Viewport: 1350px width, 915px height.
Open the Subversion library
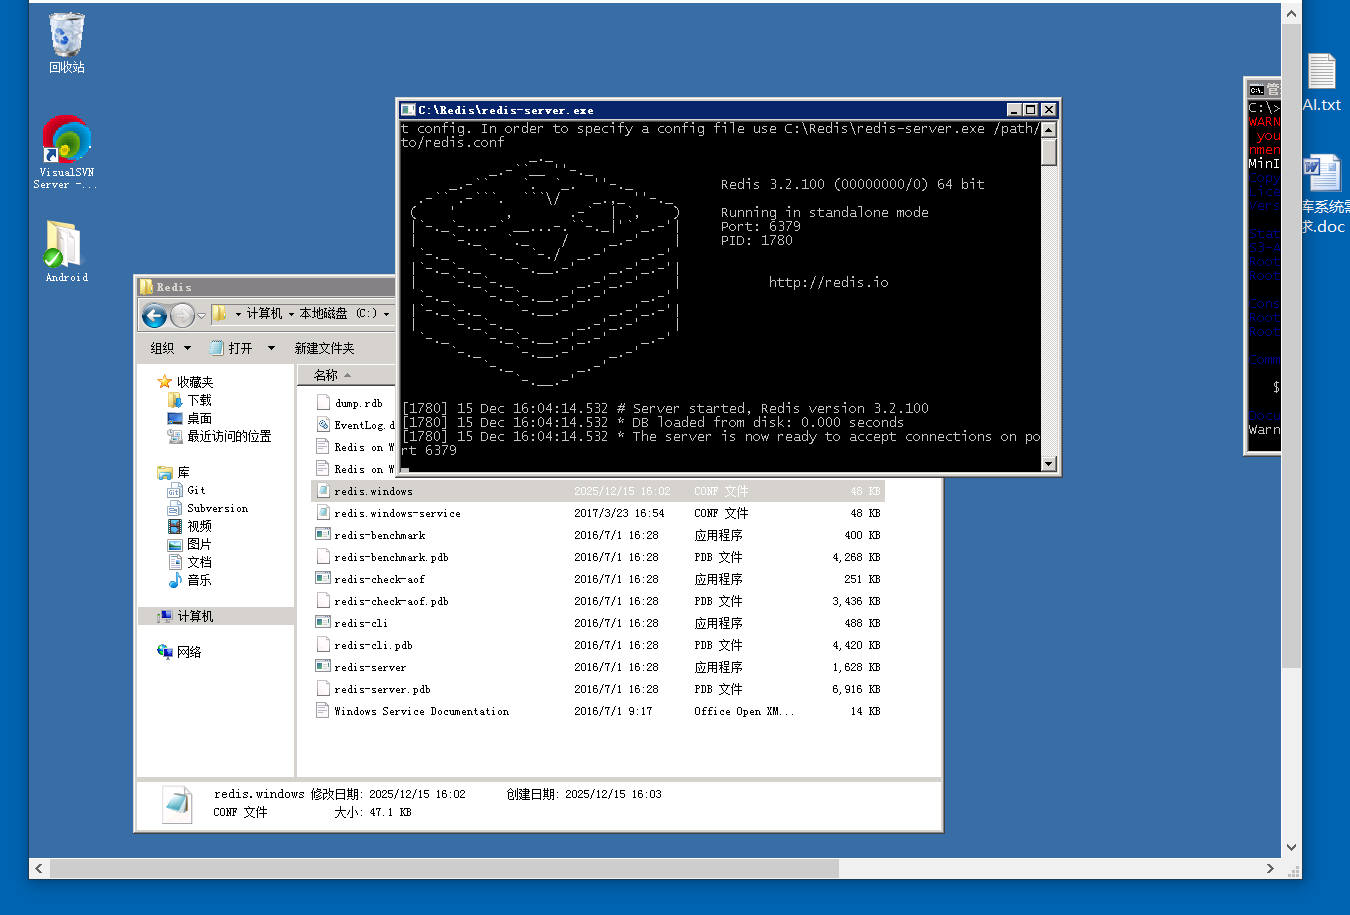[208, 508]
